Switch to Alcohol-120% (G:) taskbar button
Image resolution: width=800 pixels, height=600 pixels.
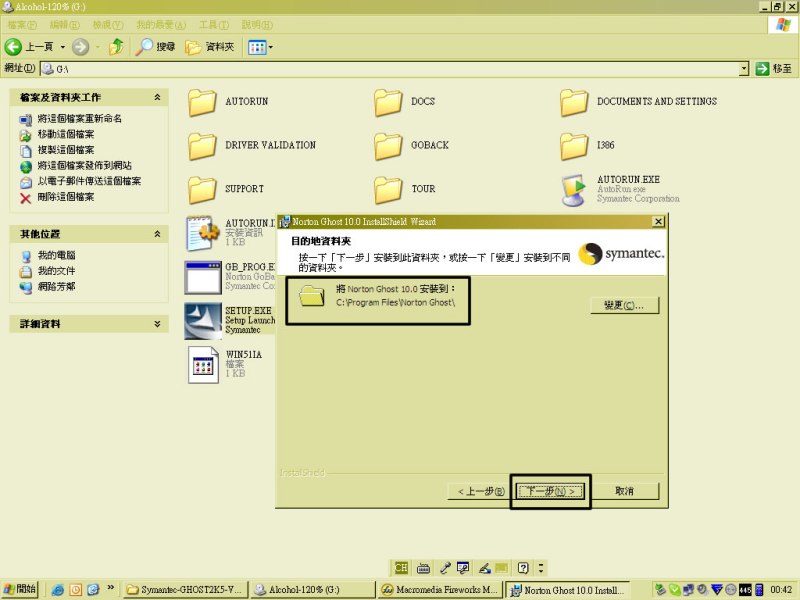point(313,589)
